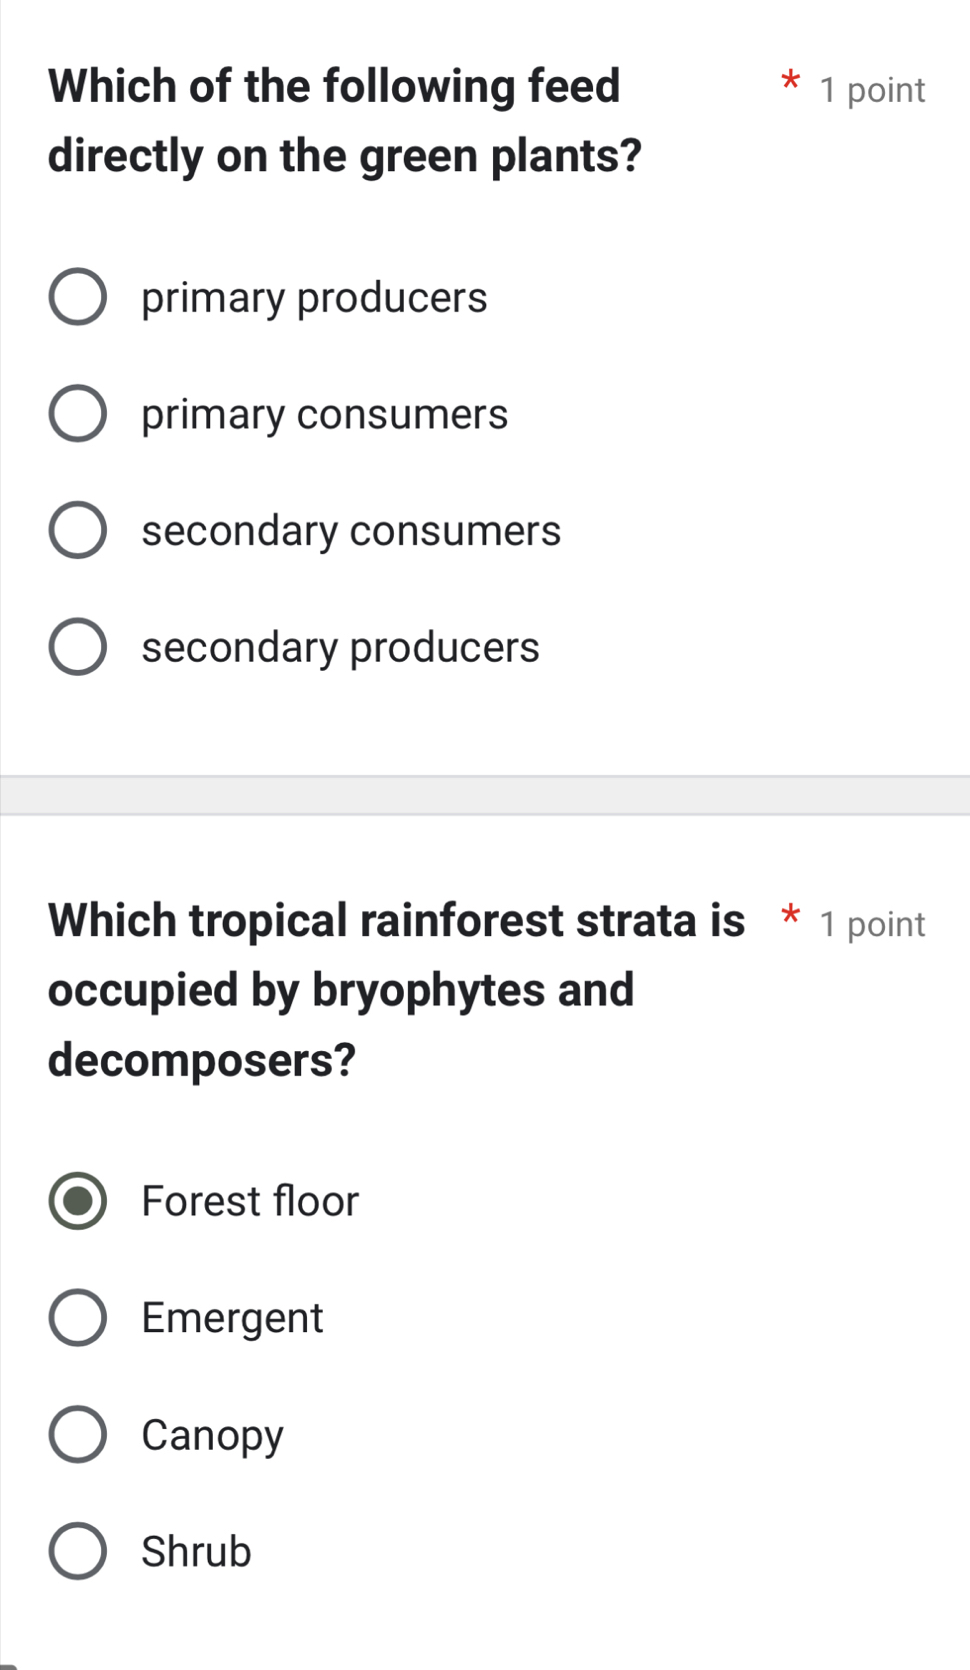Click the selected "Forest floor" radio button

pyautogui.click(x=77, y=1201)
